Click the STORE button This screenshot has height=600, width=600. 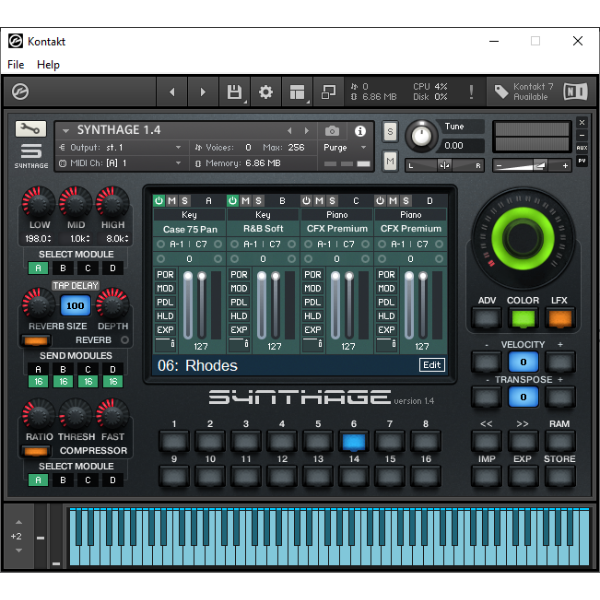coord(559,476)
